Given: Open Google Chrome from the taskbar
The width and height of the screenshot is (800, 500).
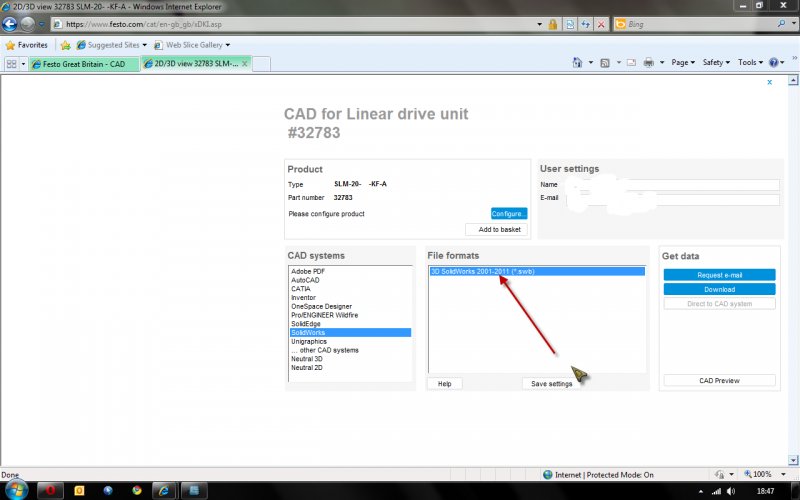Looking at the screenshot, I should coord(137,490).
